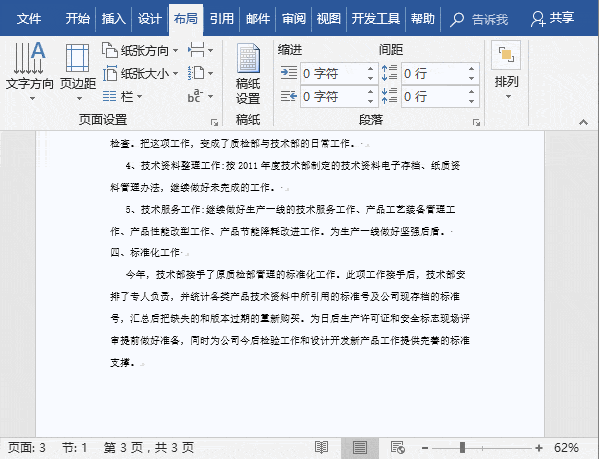Open the 文字方向 text direction tool
This screenshot has width=599, height=459.
(x=29, y=71)
